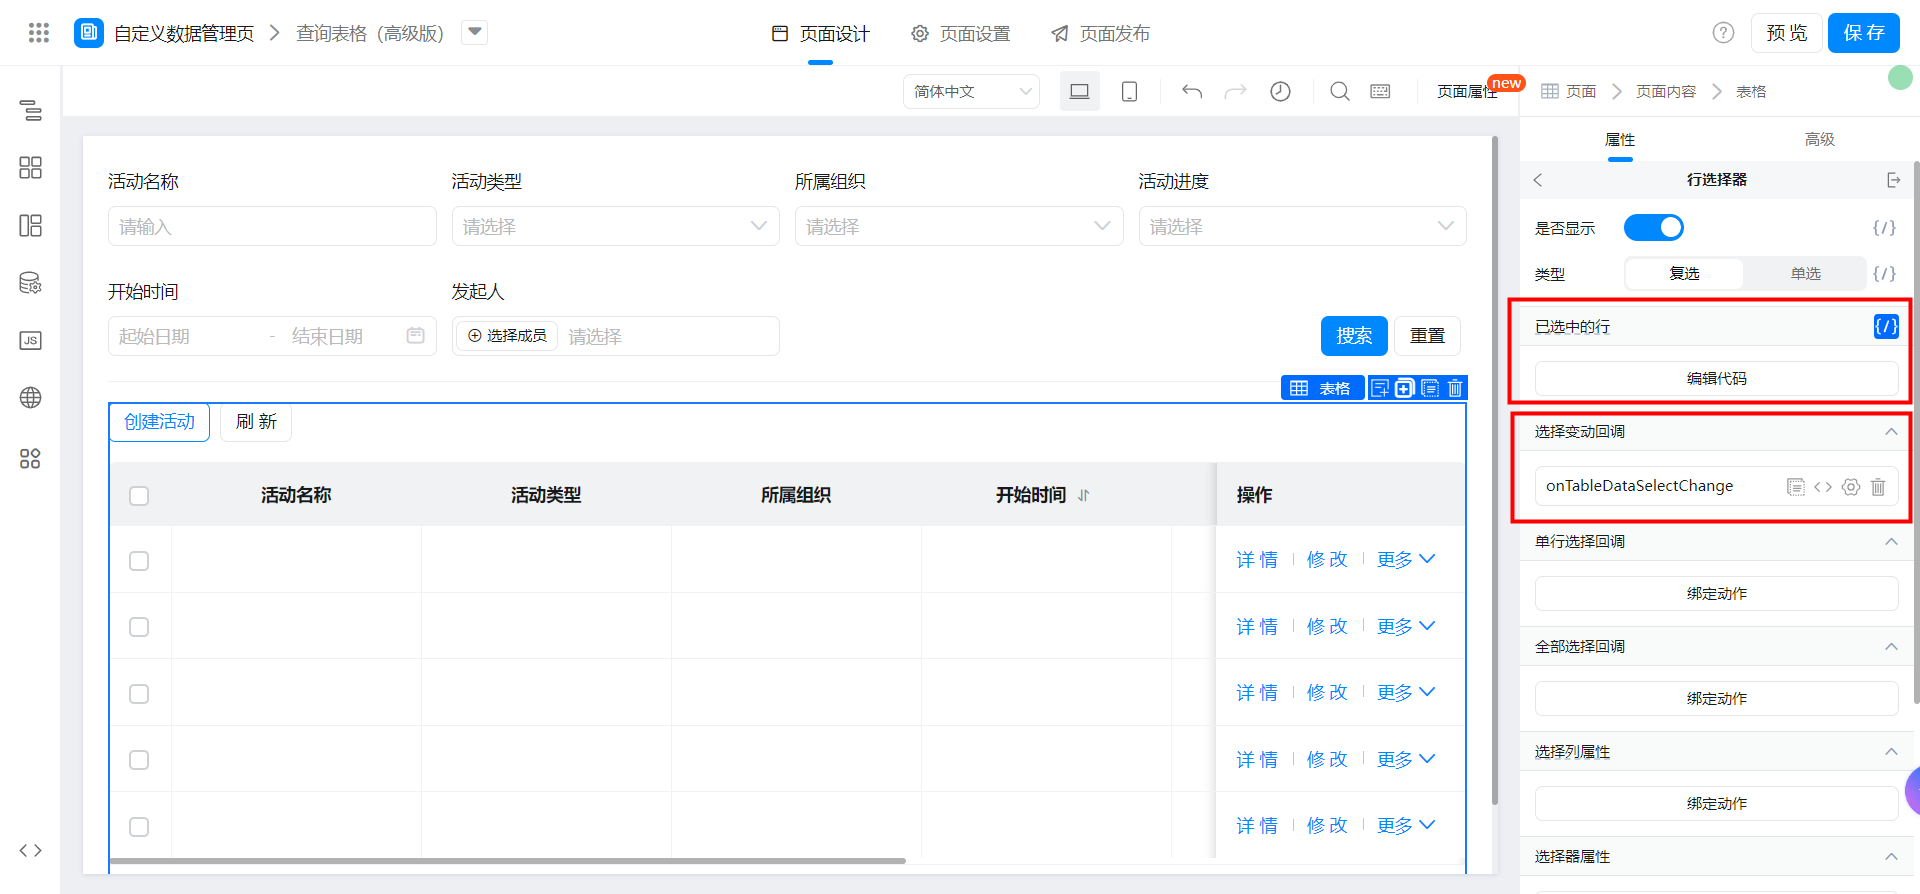Viewport: 1920px width, 894px height.
Task: Click the 保存 save button
Action: coord(1864,33)
